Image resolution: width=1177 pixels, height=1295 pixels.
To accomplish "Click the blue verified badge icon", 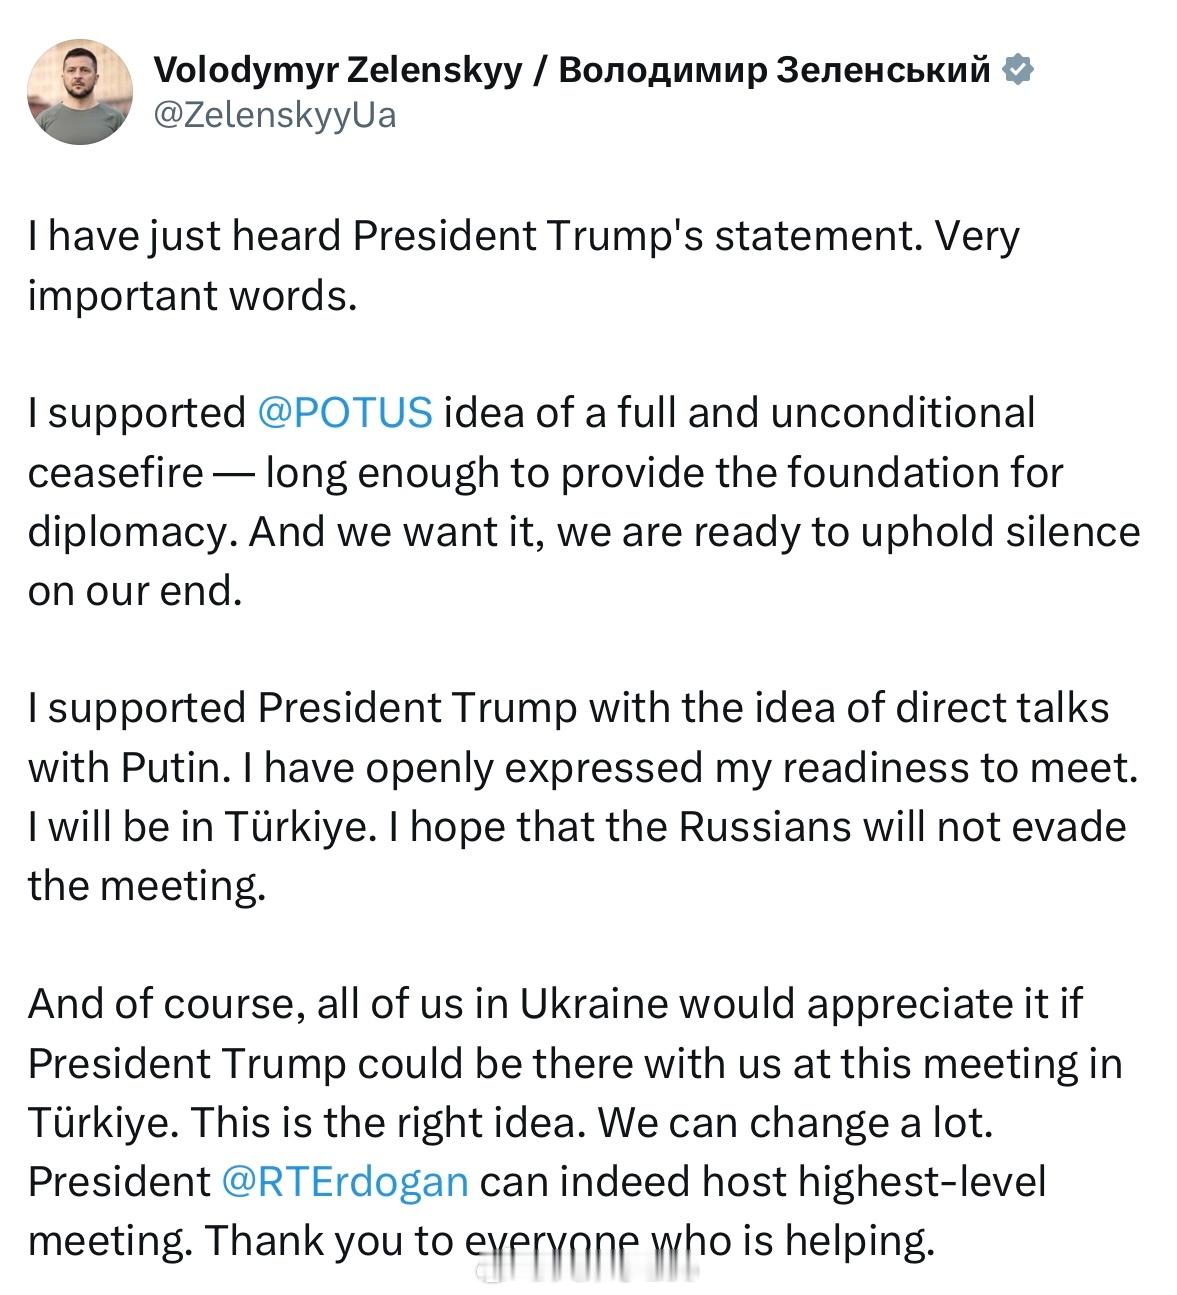I will coord(1017,70).
